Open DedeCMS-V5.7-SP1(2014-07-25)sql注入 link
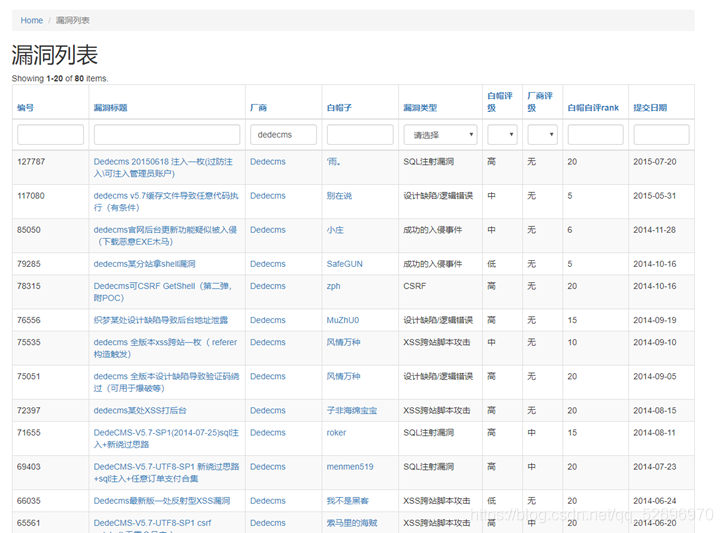 166,438
